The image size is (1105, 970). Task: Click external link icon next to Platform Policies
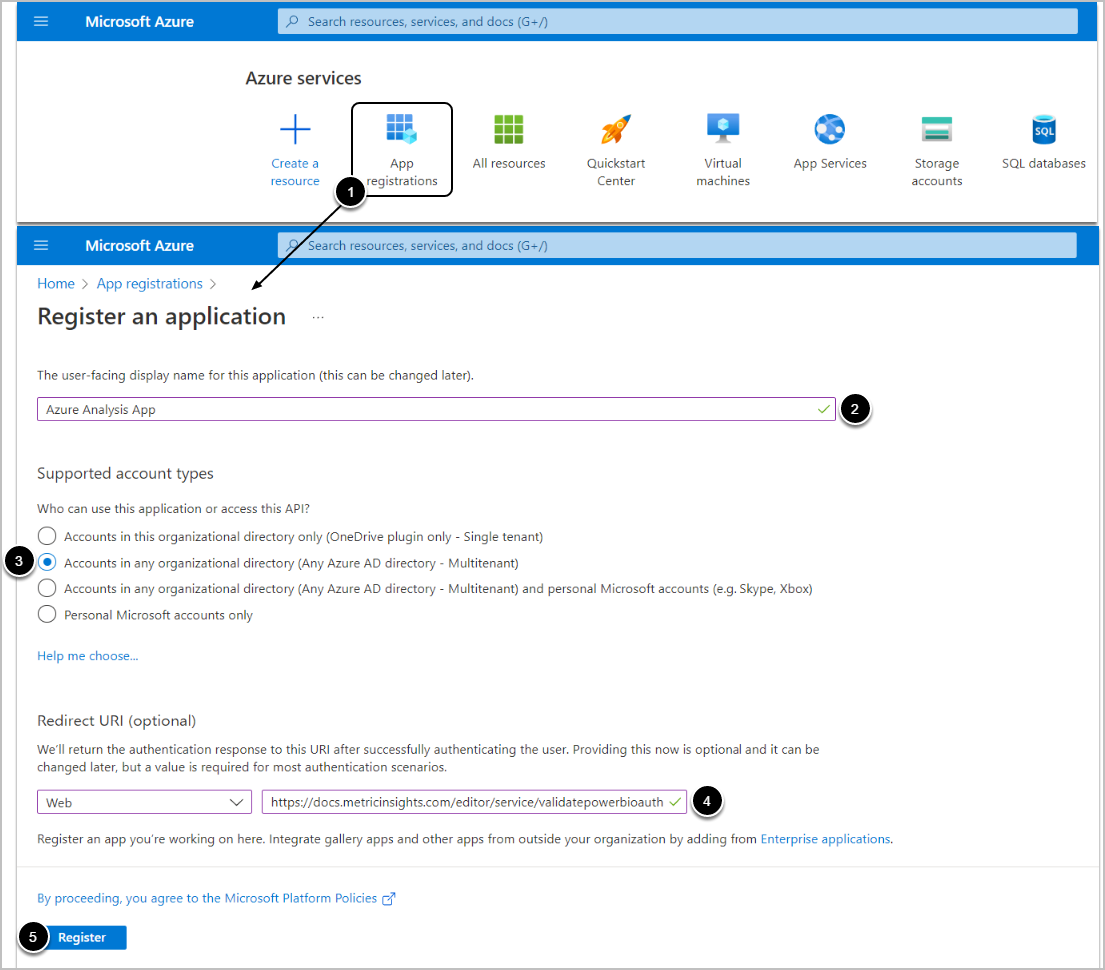click(x=388, y=898)
